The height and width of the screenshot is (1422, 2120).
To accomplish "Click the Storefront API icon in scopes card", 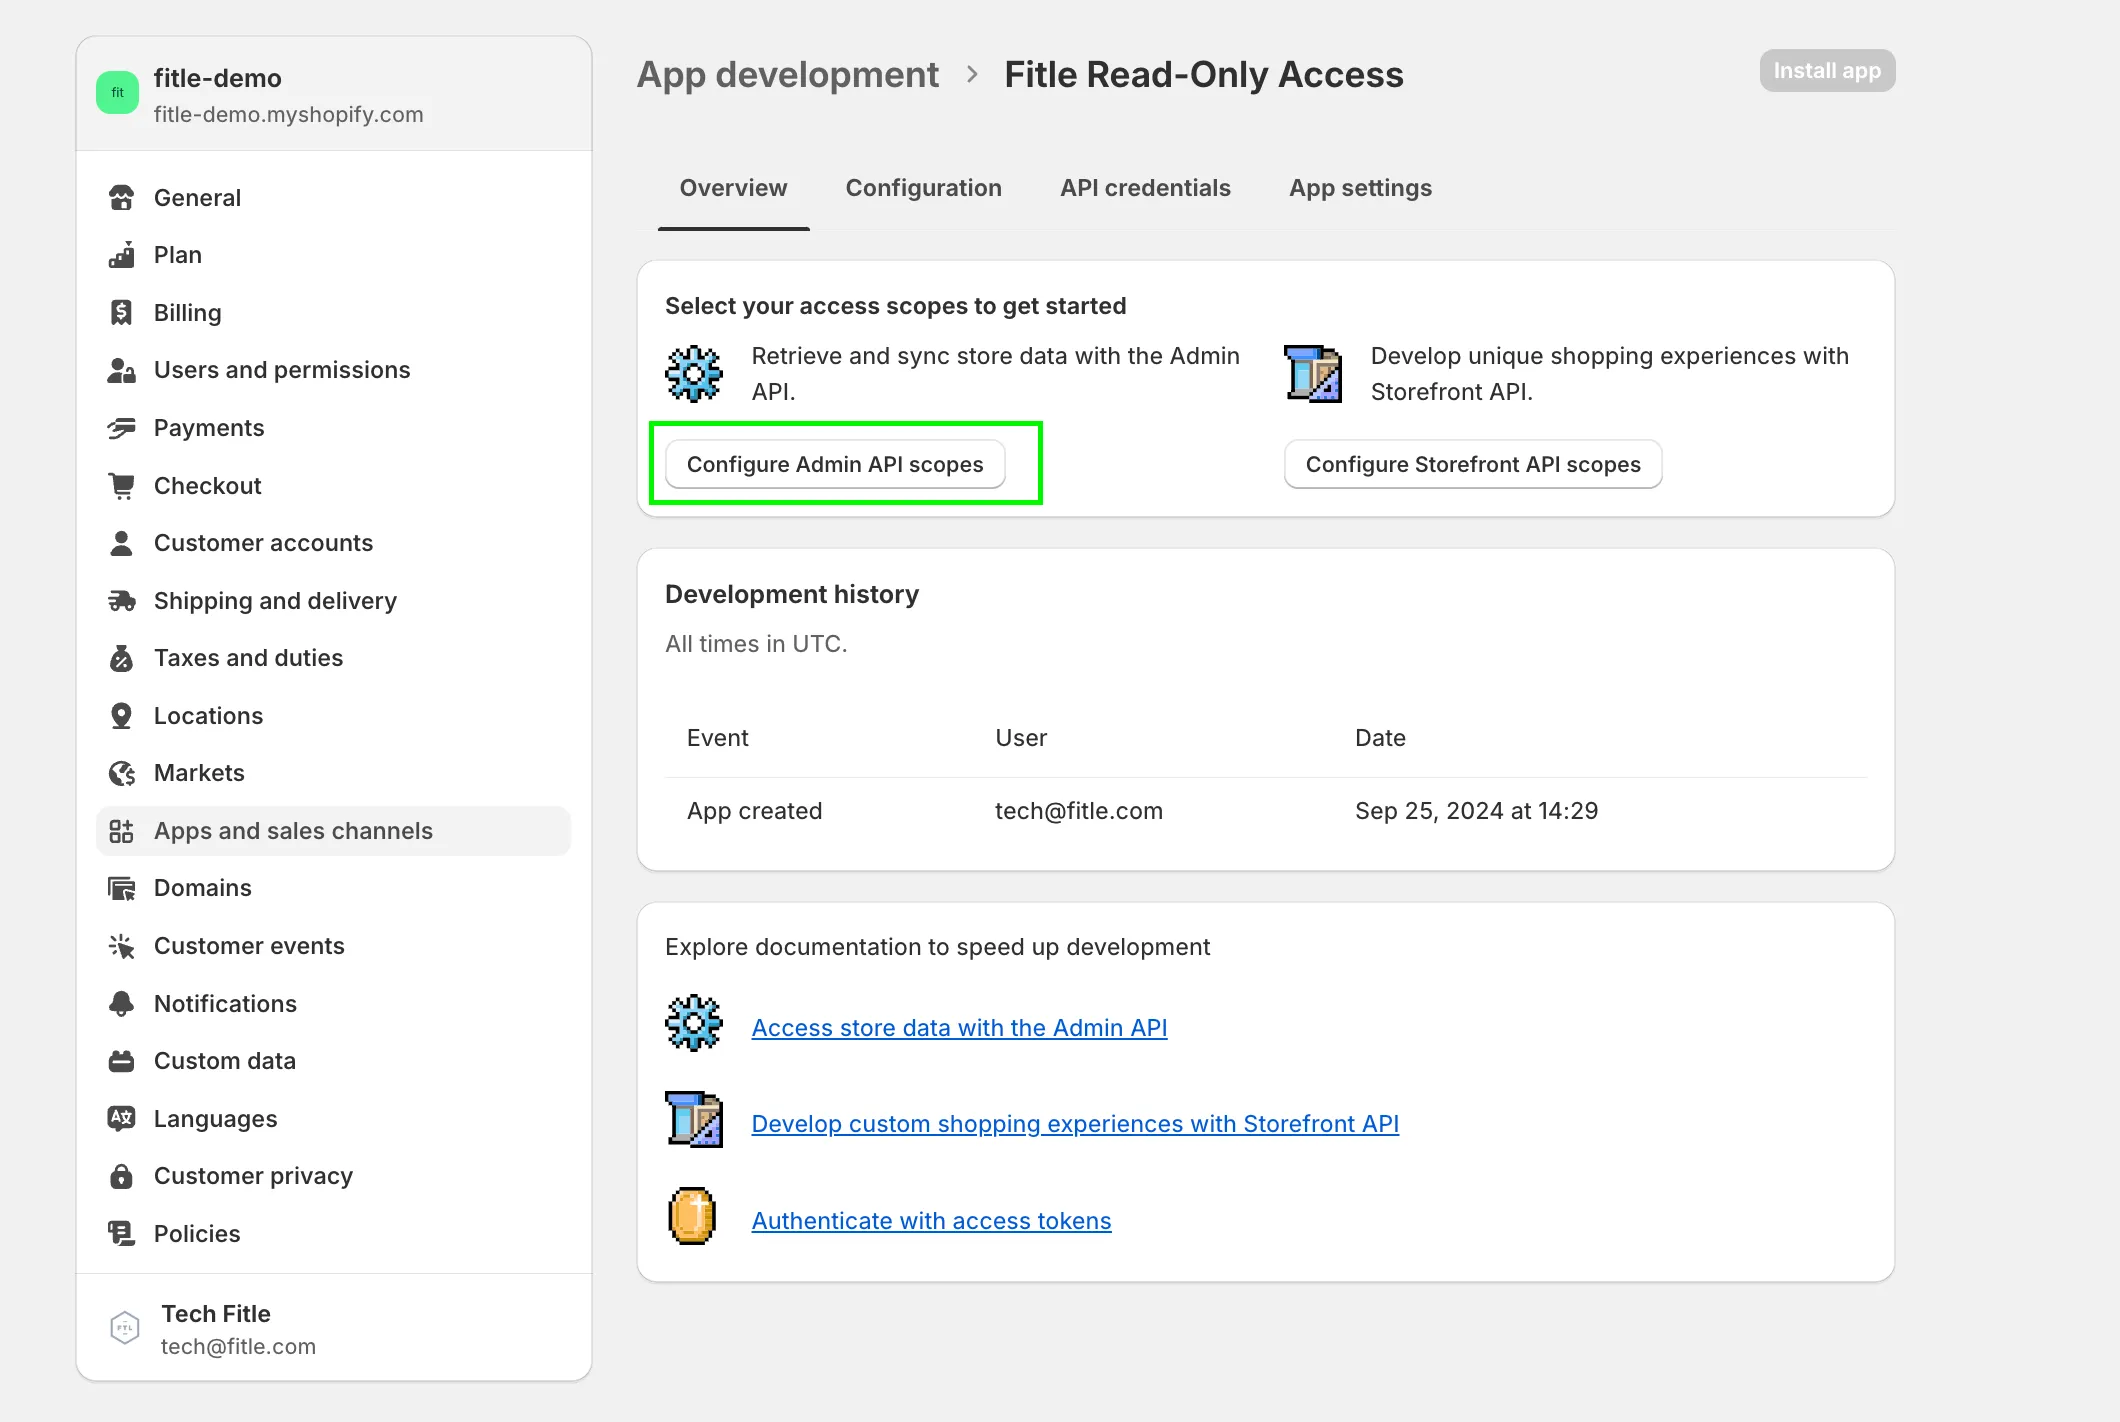I will (1313, 374).
